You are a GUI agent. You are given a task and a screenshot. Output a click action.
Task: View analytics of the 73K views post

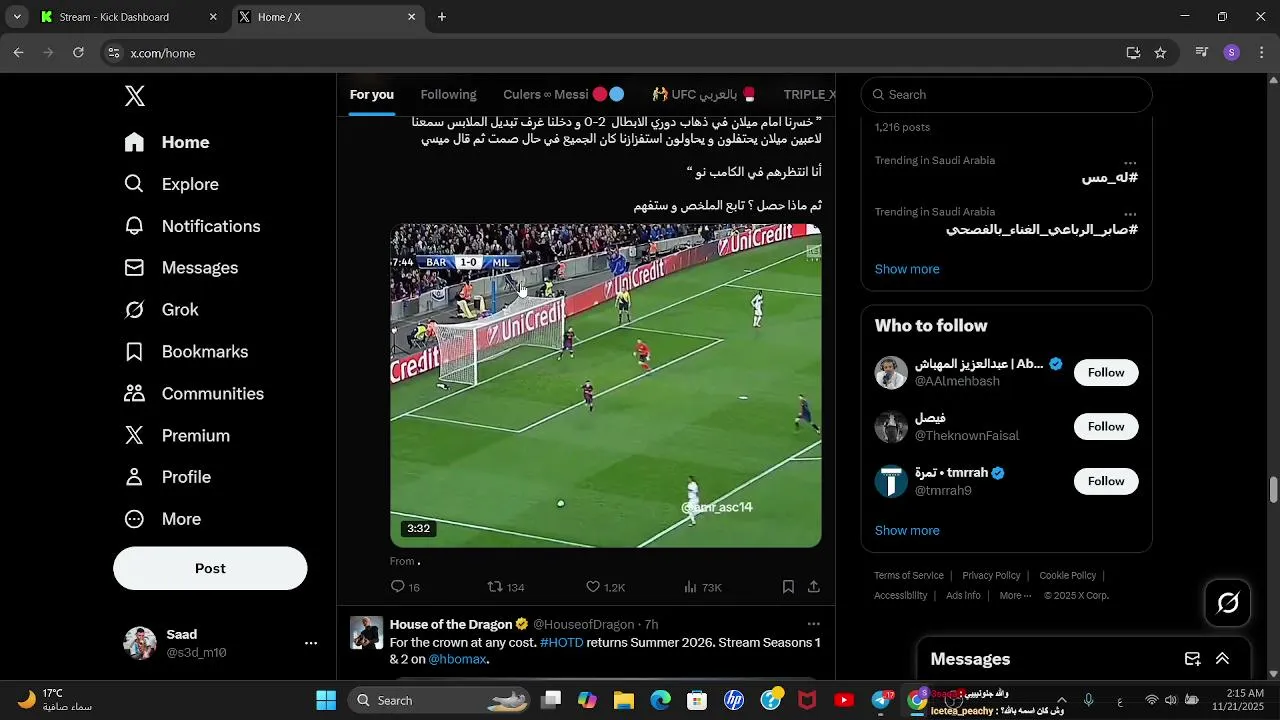coord(702,587)
